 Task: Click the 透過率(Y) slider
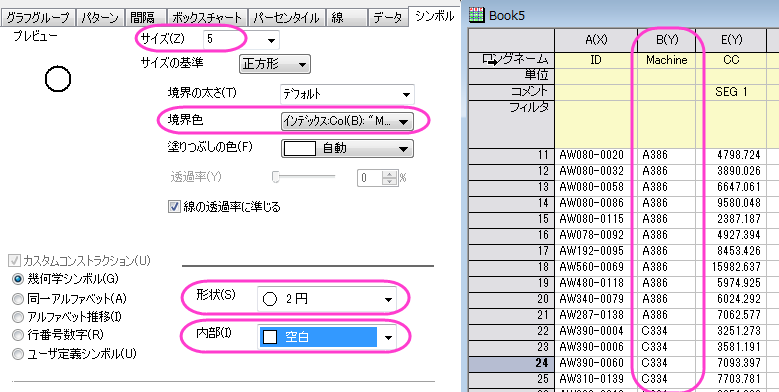pyautogui.click(x=304, y=177)
